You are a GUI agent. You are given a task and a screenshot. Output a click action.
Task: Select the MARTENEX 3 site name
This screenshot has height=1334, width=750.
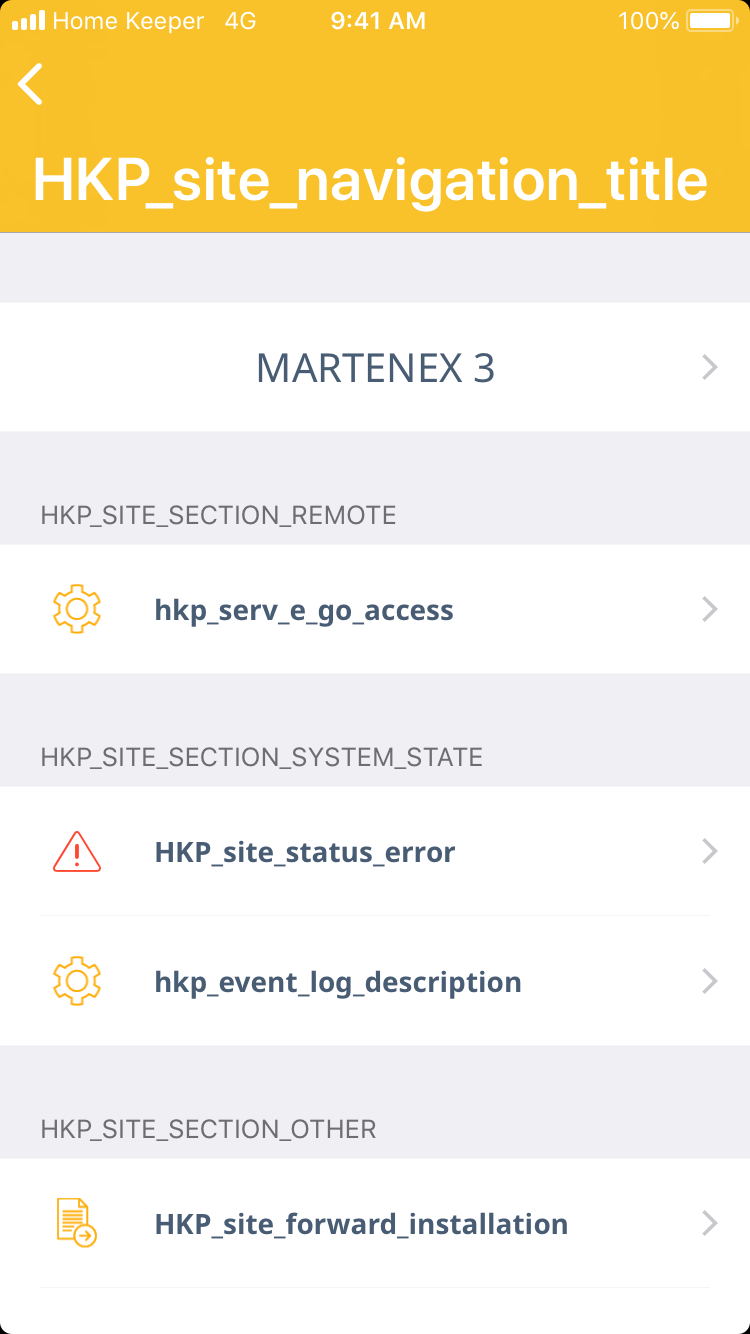(375, 368)
